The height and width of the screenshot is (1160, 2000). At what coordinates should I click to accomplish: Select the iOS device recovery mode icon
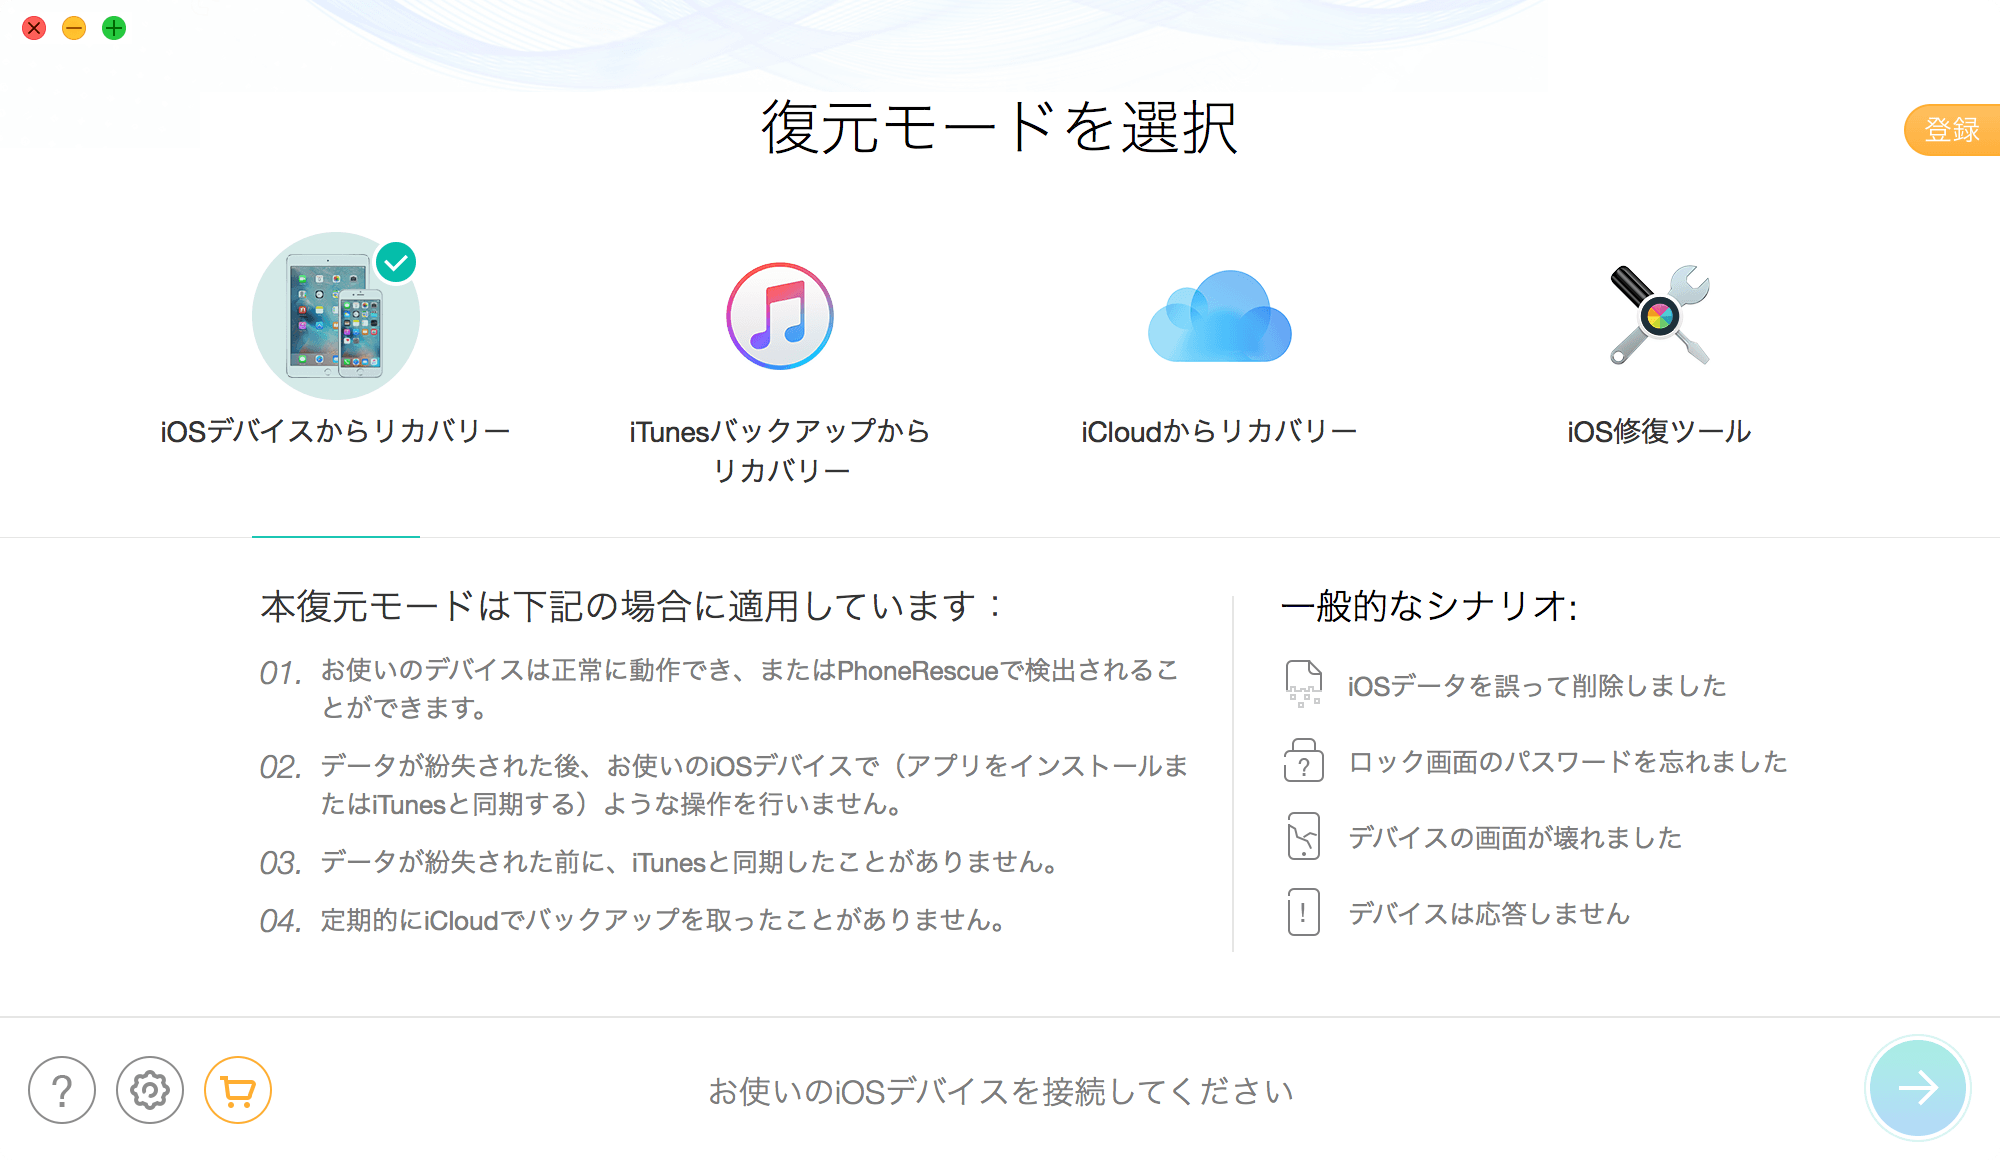335,316
